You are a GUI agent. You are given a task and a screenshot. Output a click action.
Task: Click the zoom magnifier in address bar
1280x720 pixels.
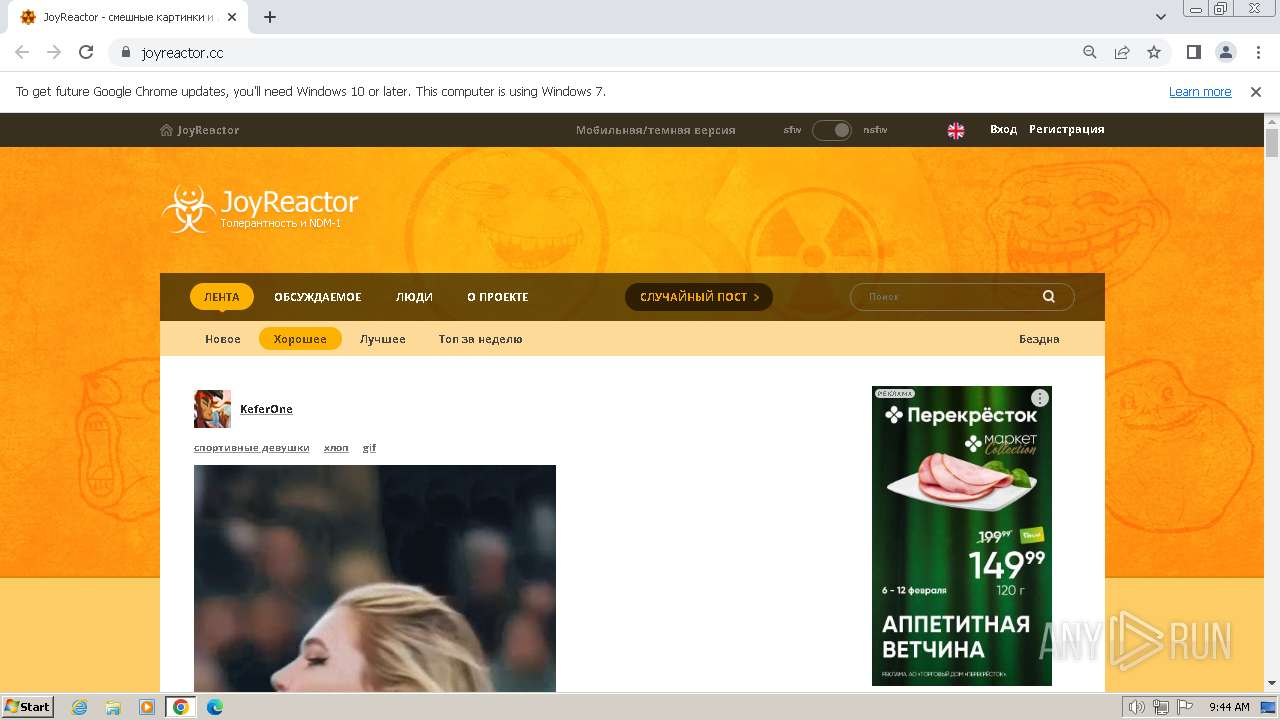1090,52
